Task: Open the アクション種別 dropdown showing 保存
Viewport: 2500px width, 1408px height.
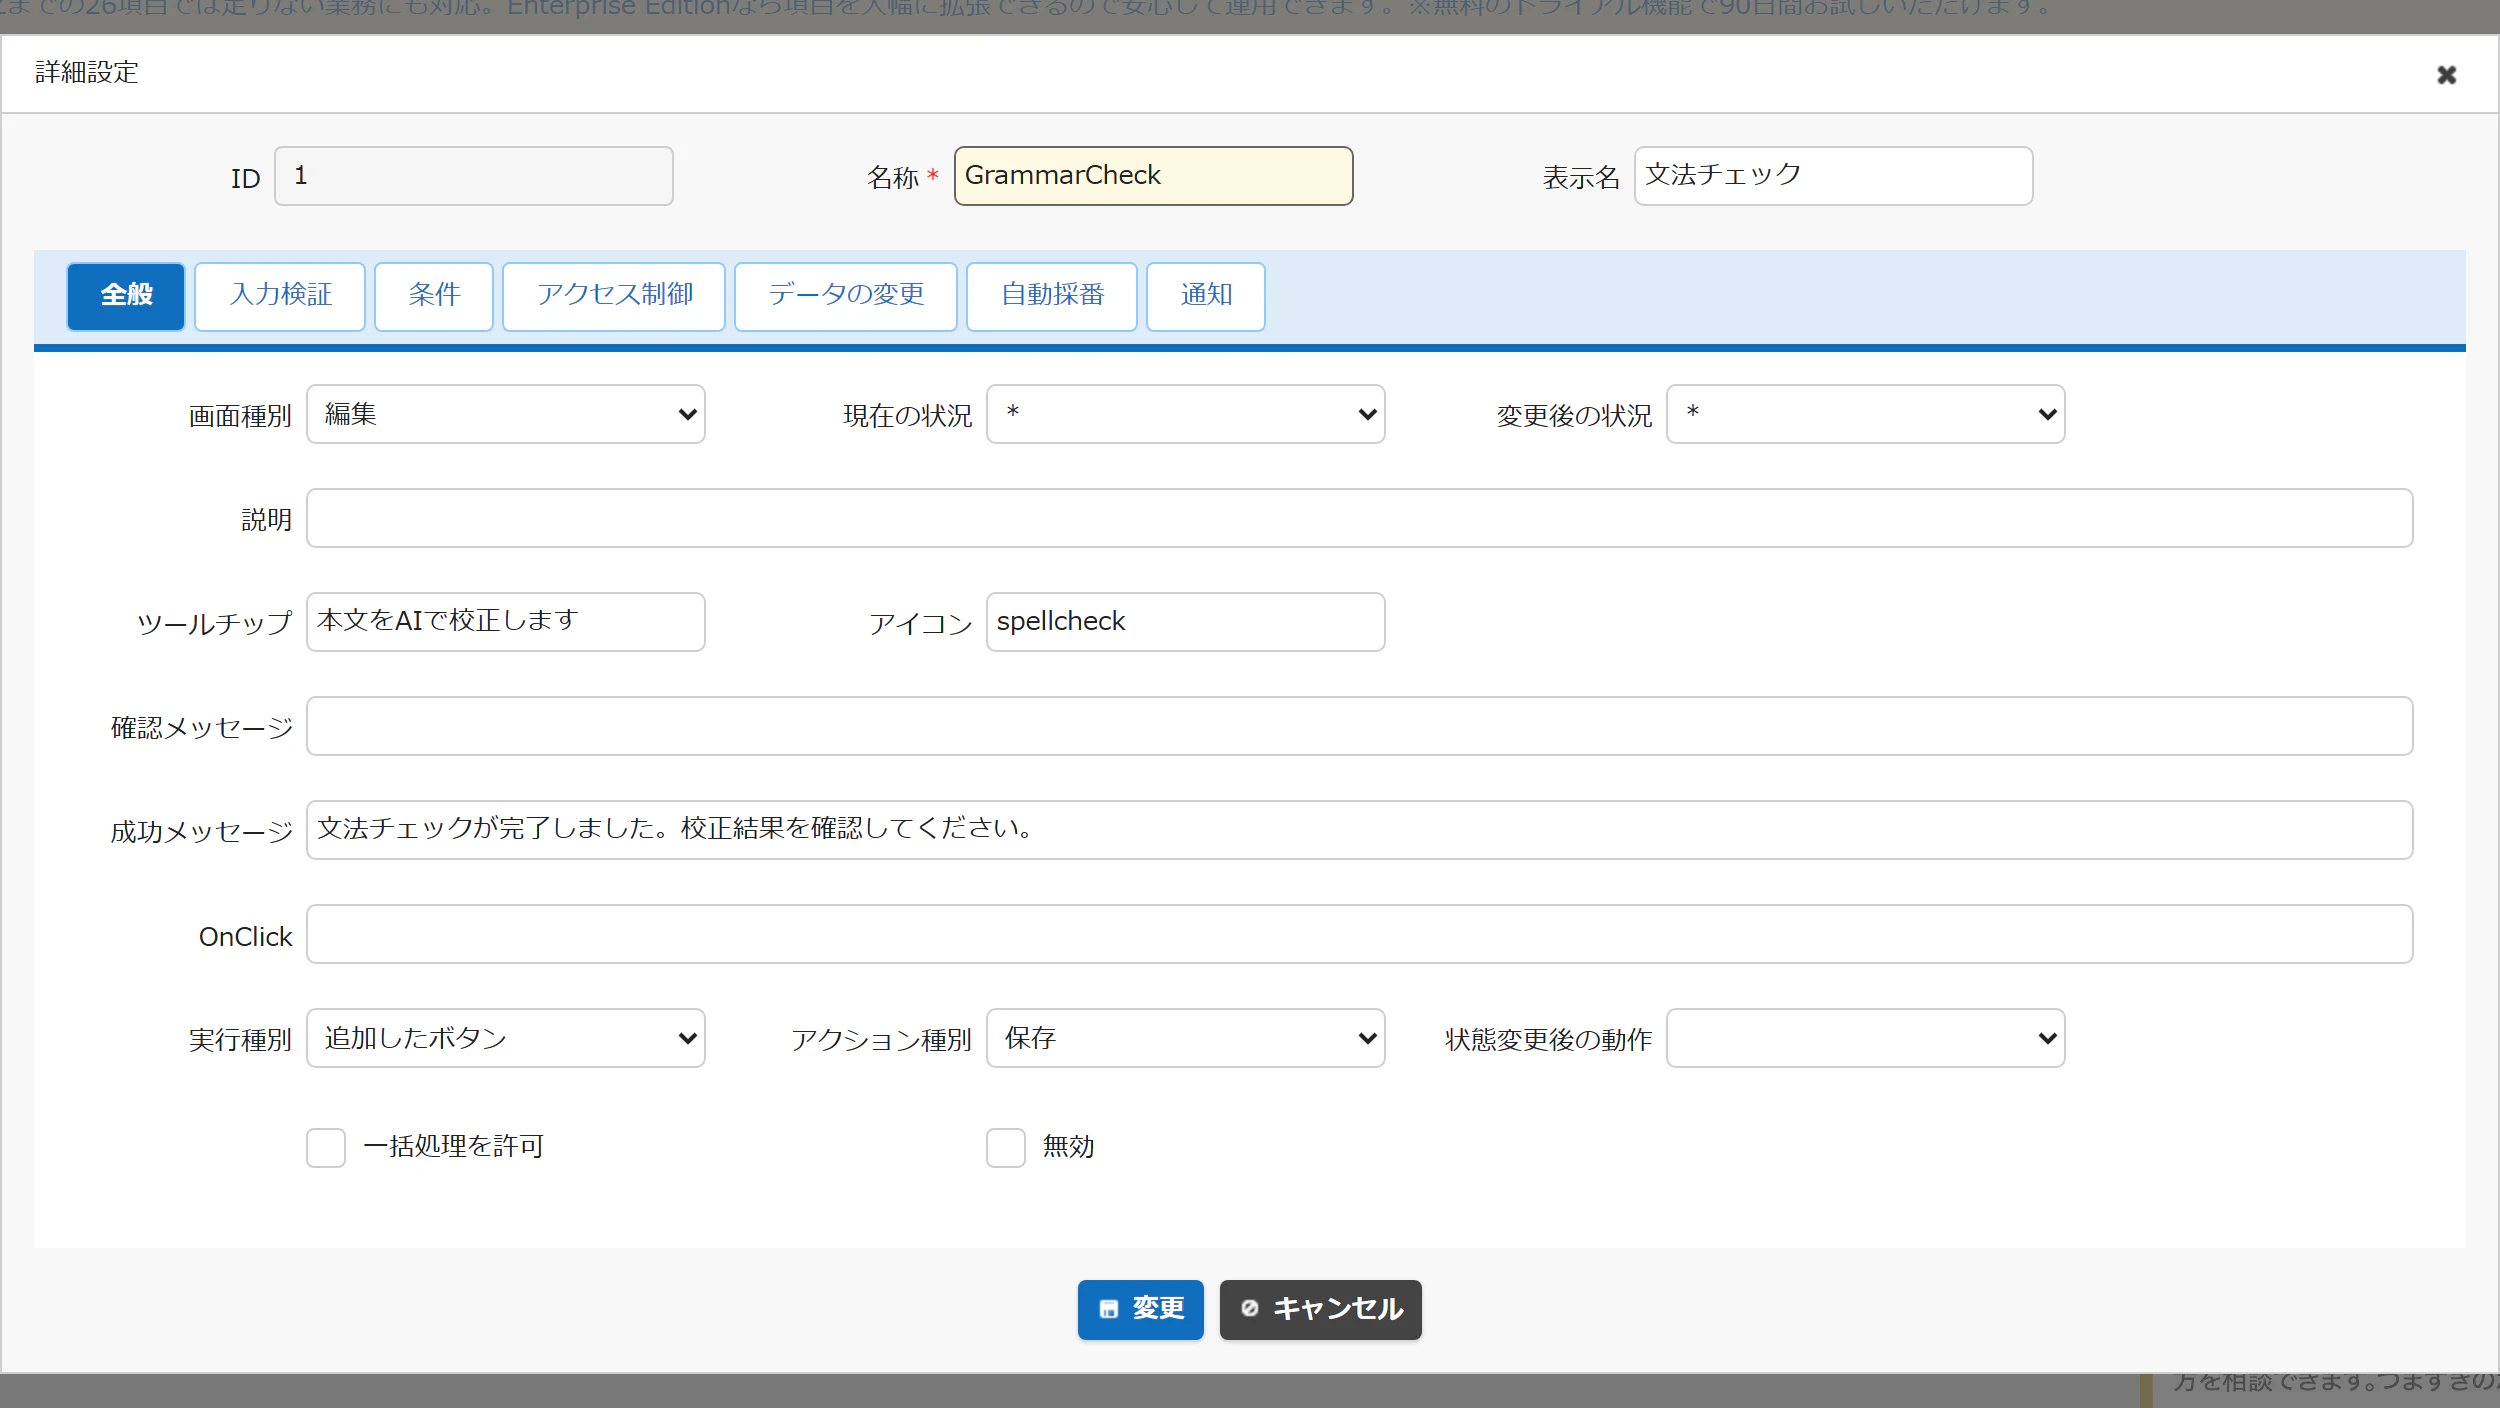Action: click(x=1186, y=1038)
